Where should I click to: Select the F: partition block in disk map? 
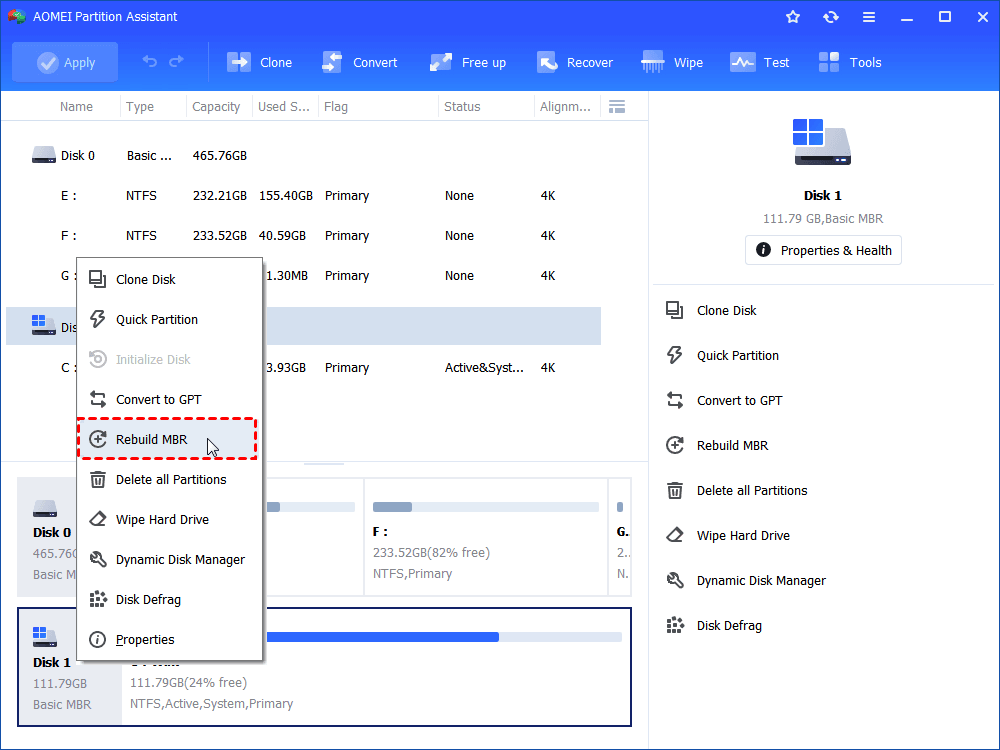[x=485, y=538]
